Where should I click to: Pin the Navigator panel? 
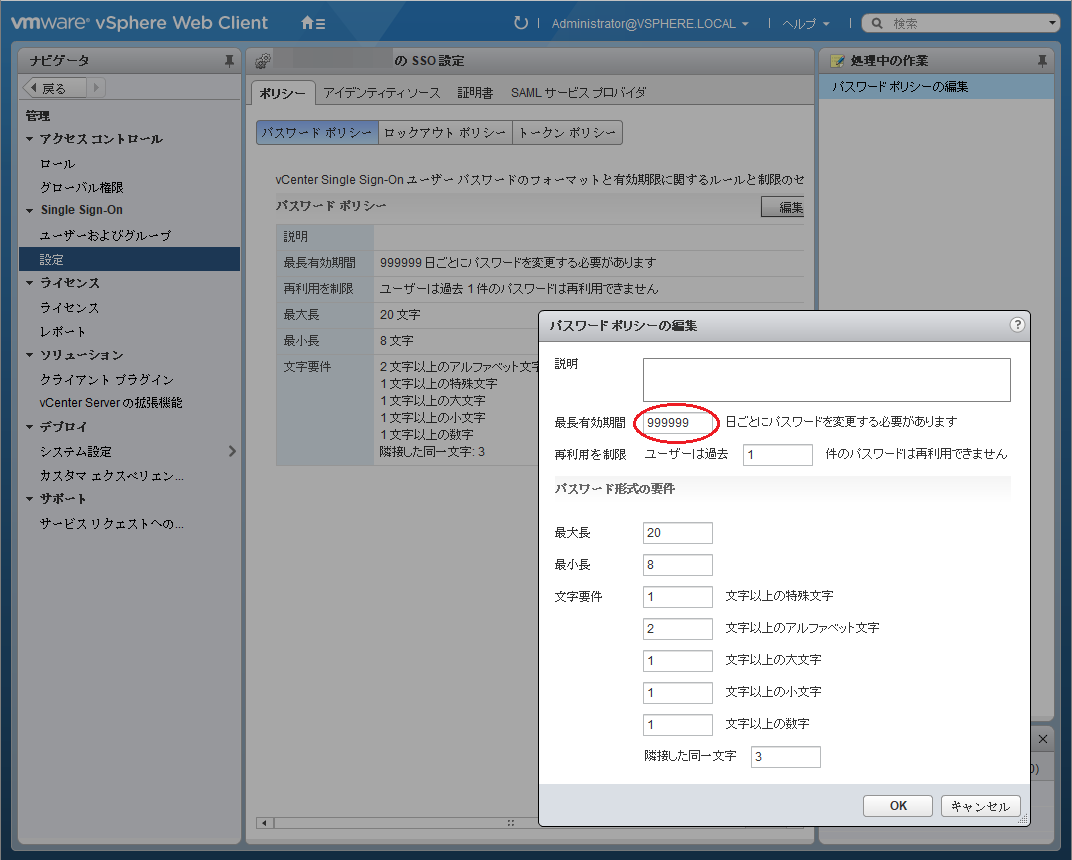229,62
